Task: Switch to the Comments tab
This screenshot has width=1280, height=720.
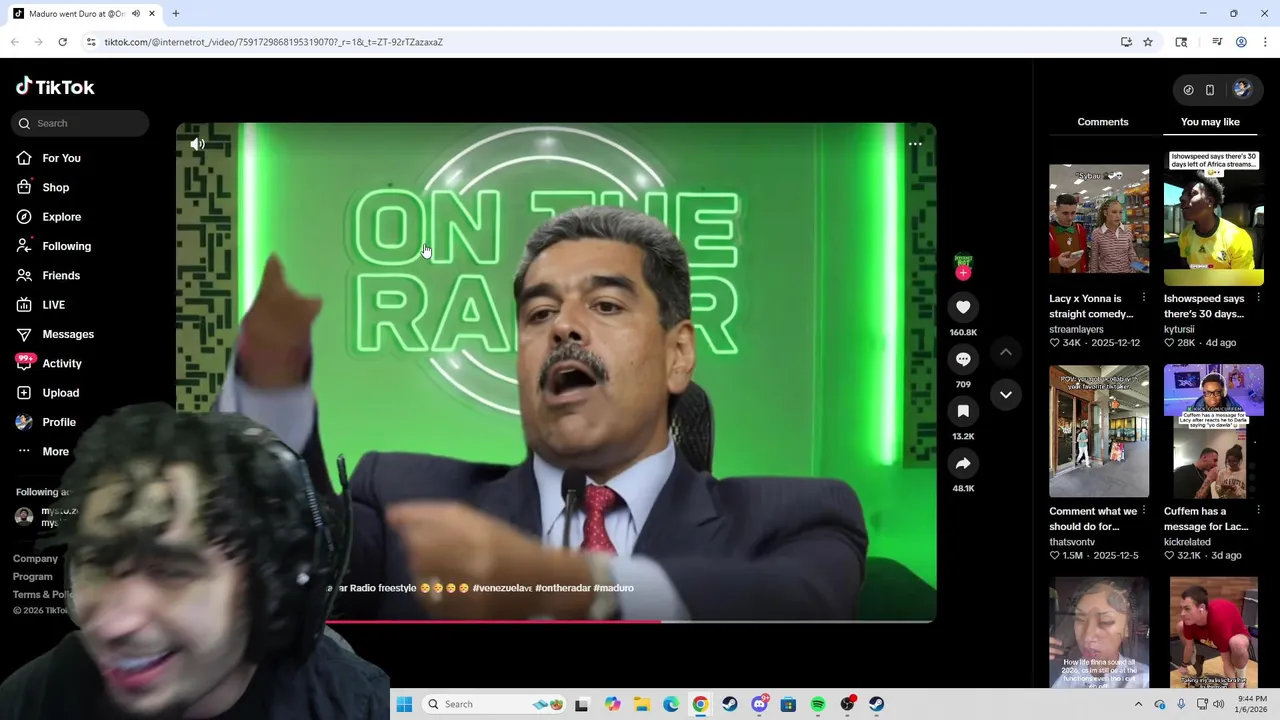Action: pos(1103,122)
